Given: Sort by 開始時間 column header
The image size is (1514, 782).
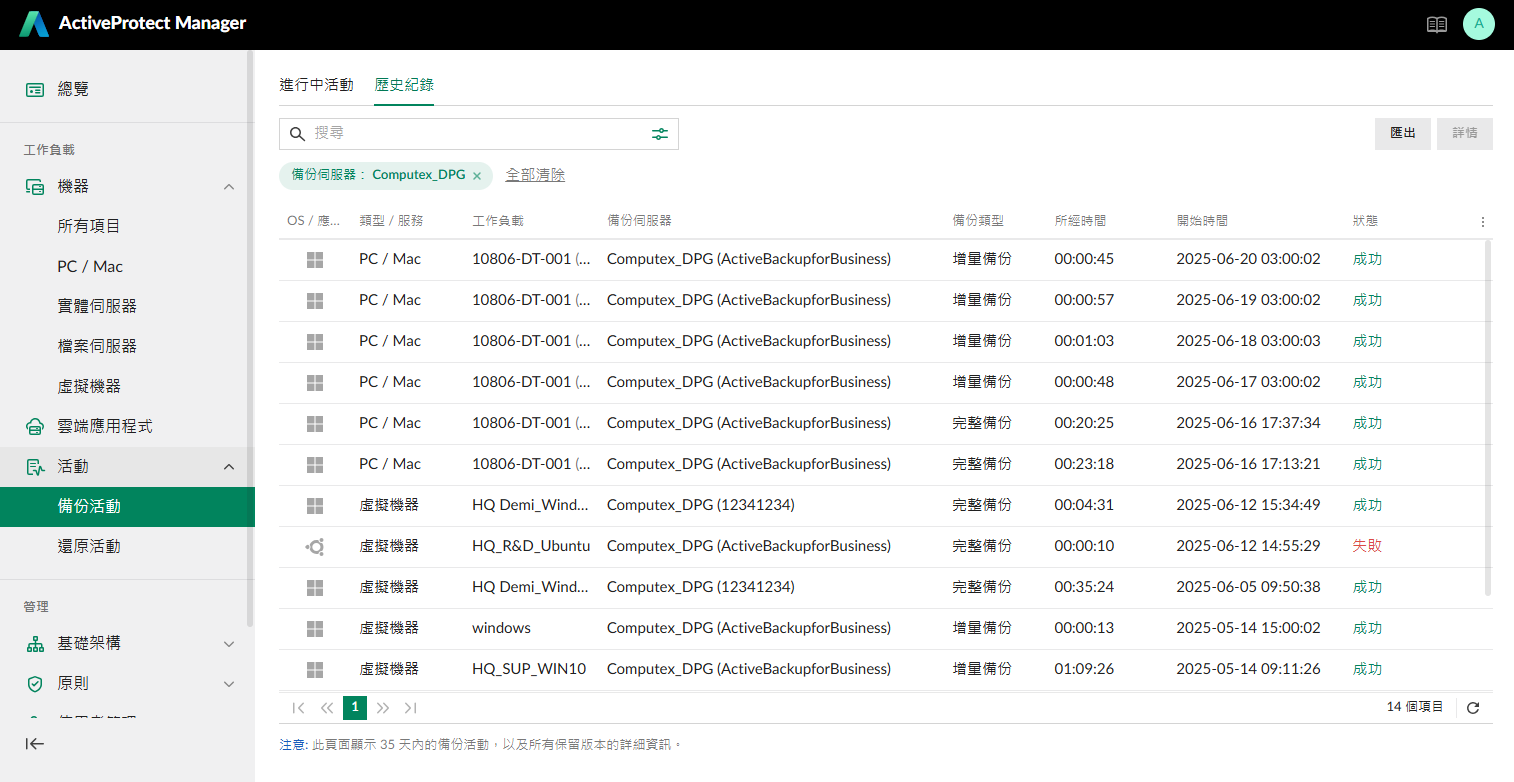Looking at the screenshot, I should 1202,221.
